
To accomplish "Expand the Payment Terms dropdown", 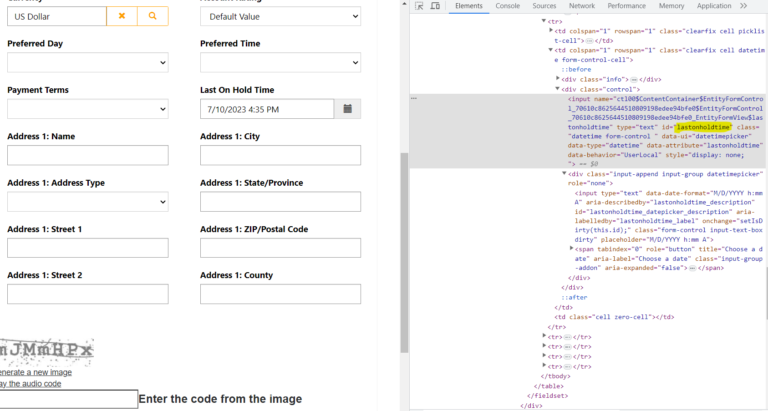I will 87,109.
